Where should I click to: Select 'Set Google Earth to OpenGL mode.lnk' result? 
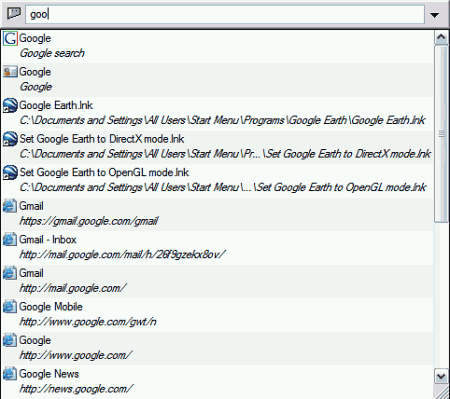coord(217,180)
